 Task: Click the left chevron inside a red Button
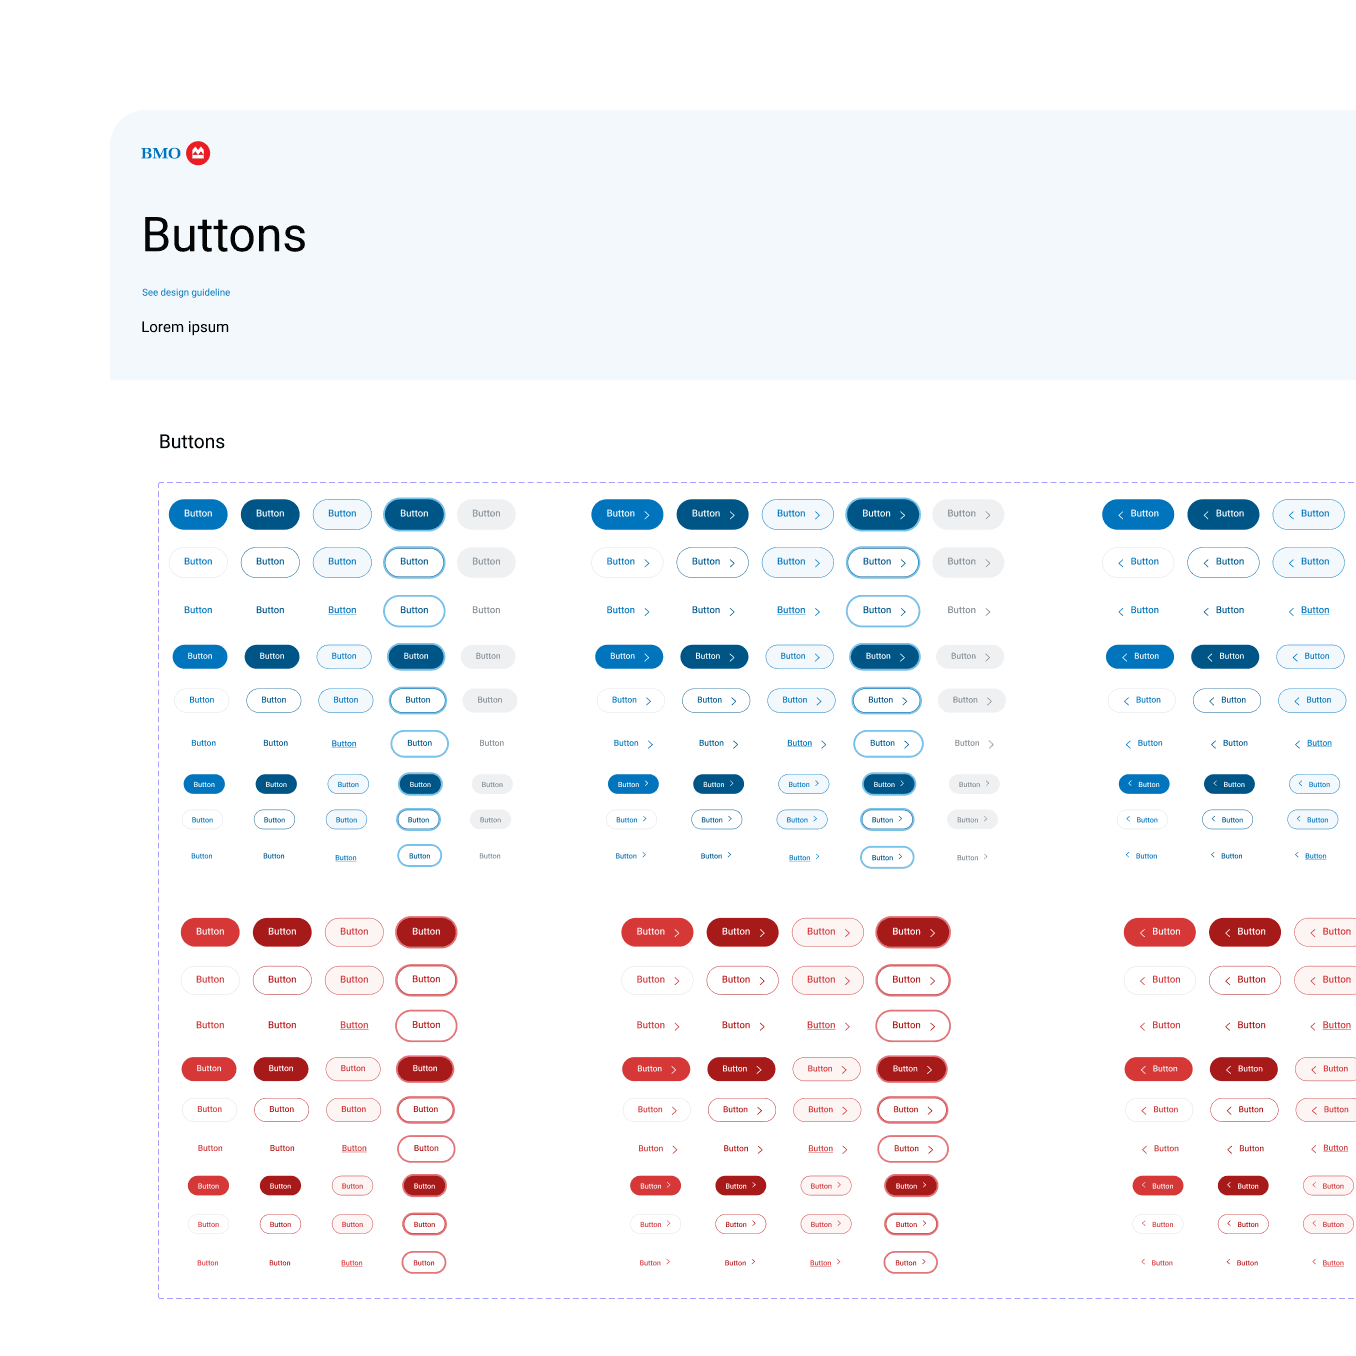tap(1142, 932)
